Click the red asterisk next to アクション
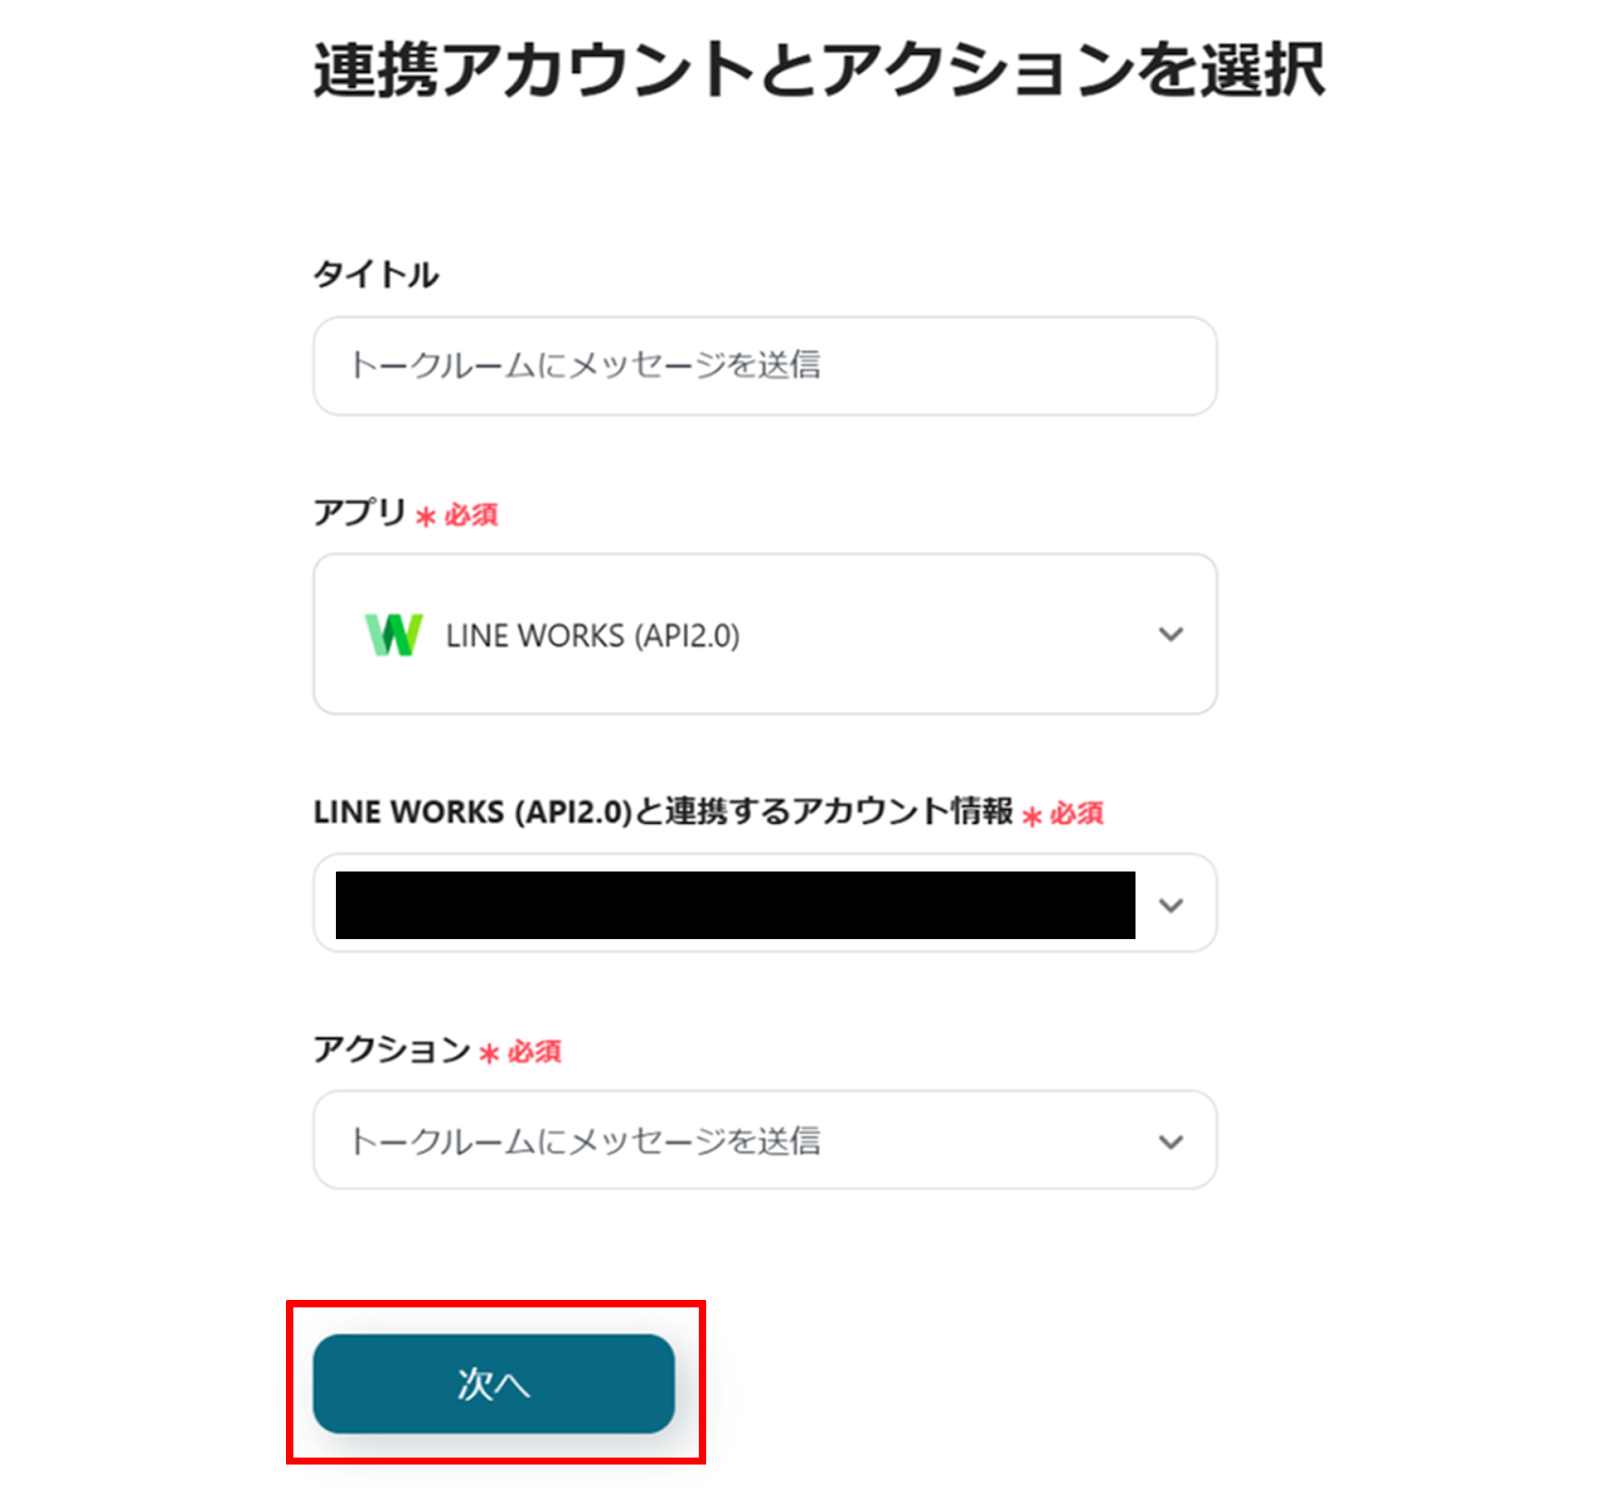The image size is (1600, 1488). pyautogui.click(x=489, y=1054)
